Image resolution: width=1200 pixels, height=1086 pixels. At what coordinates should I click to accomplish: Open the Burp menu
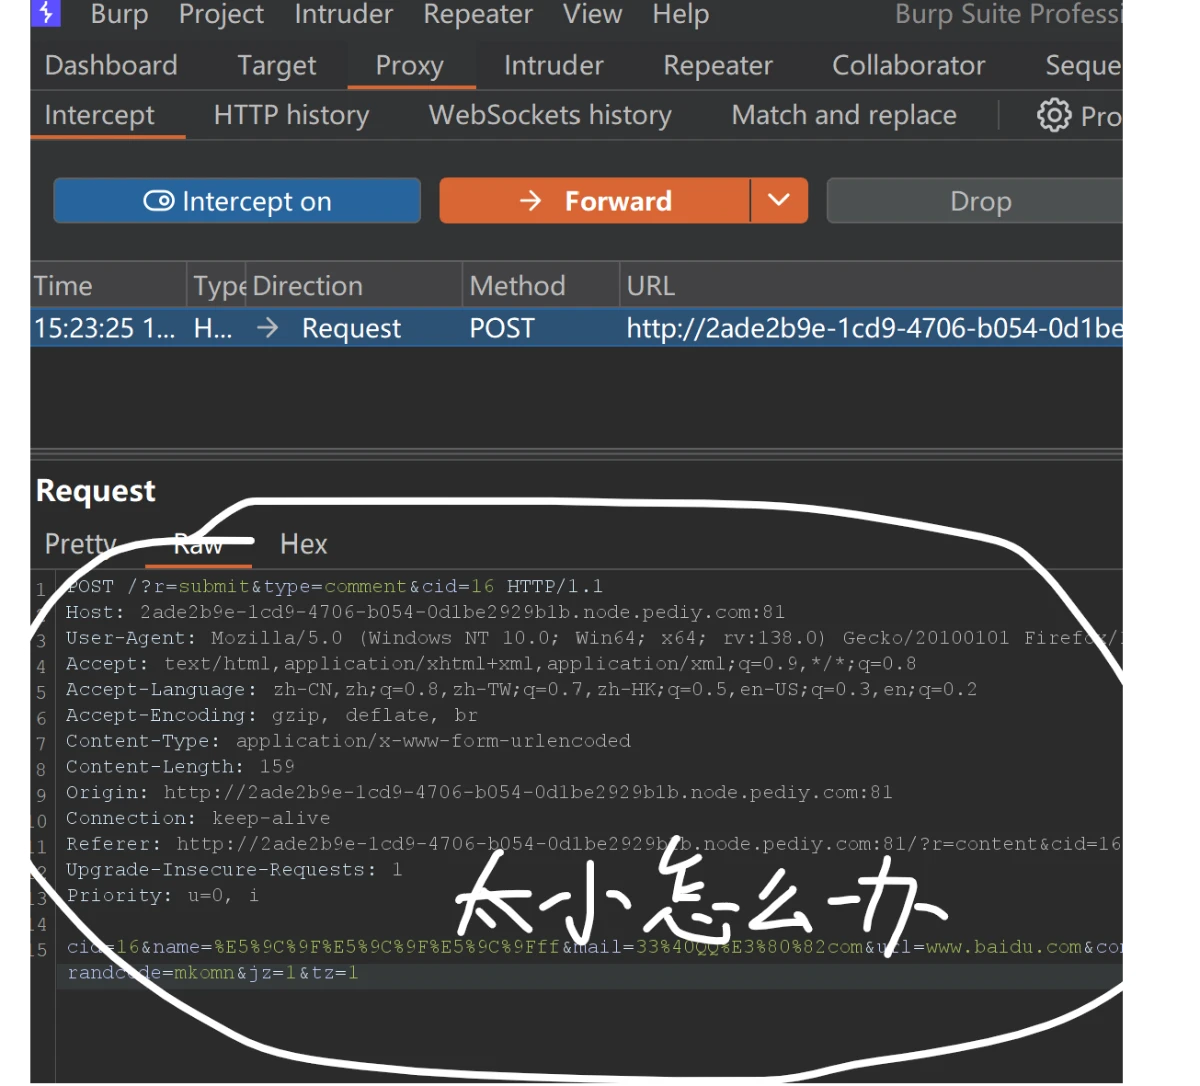point(119,15)
